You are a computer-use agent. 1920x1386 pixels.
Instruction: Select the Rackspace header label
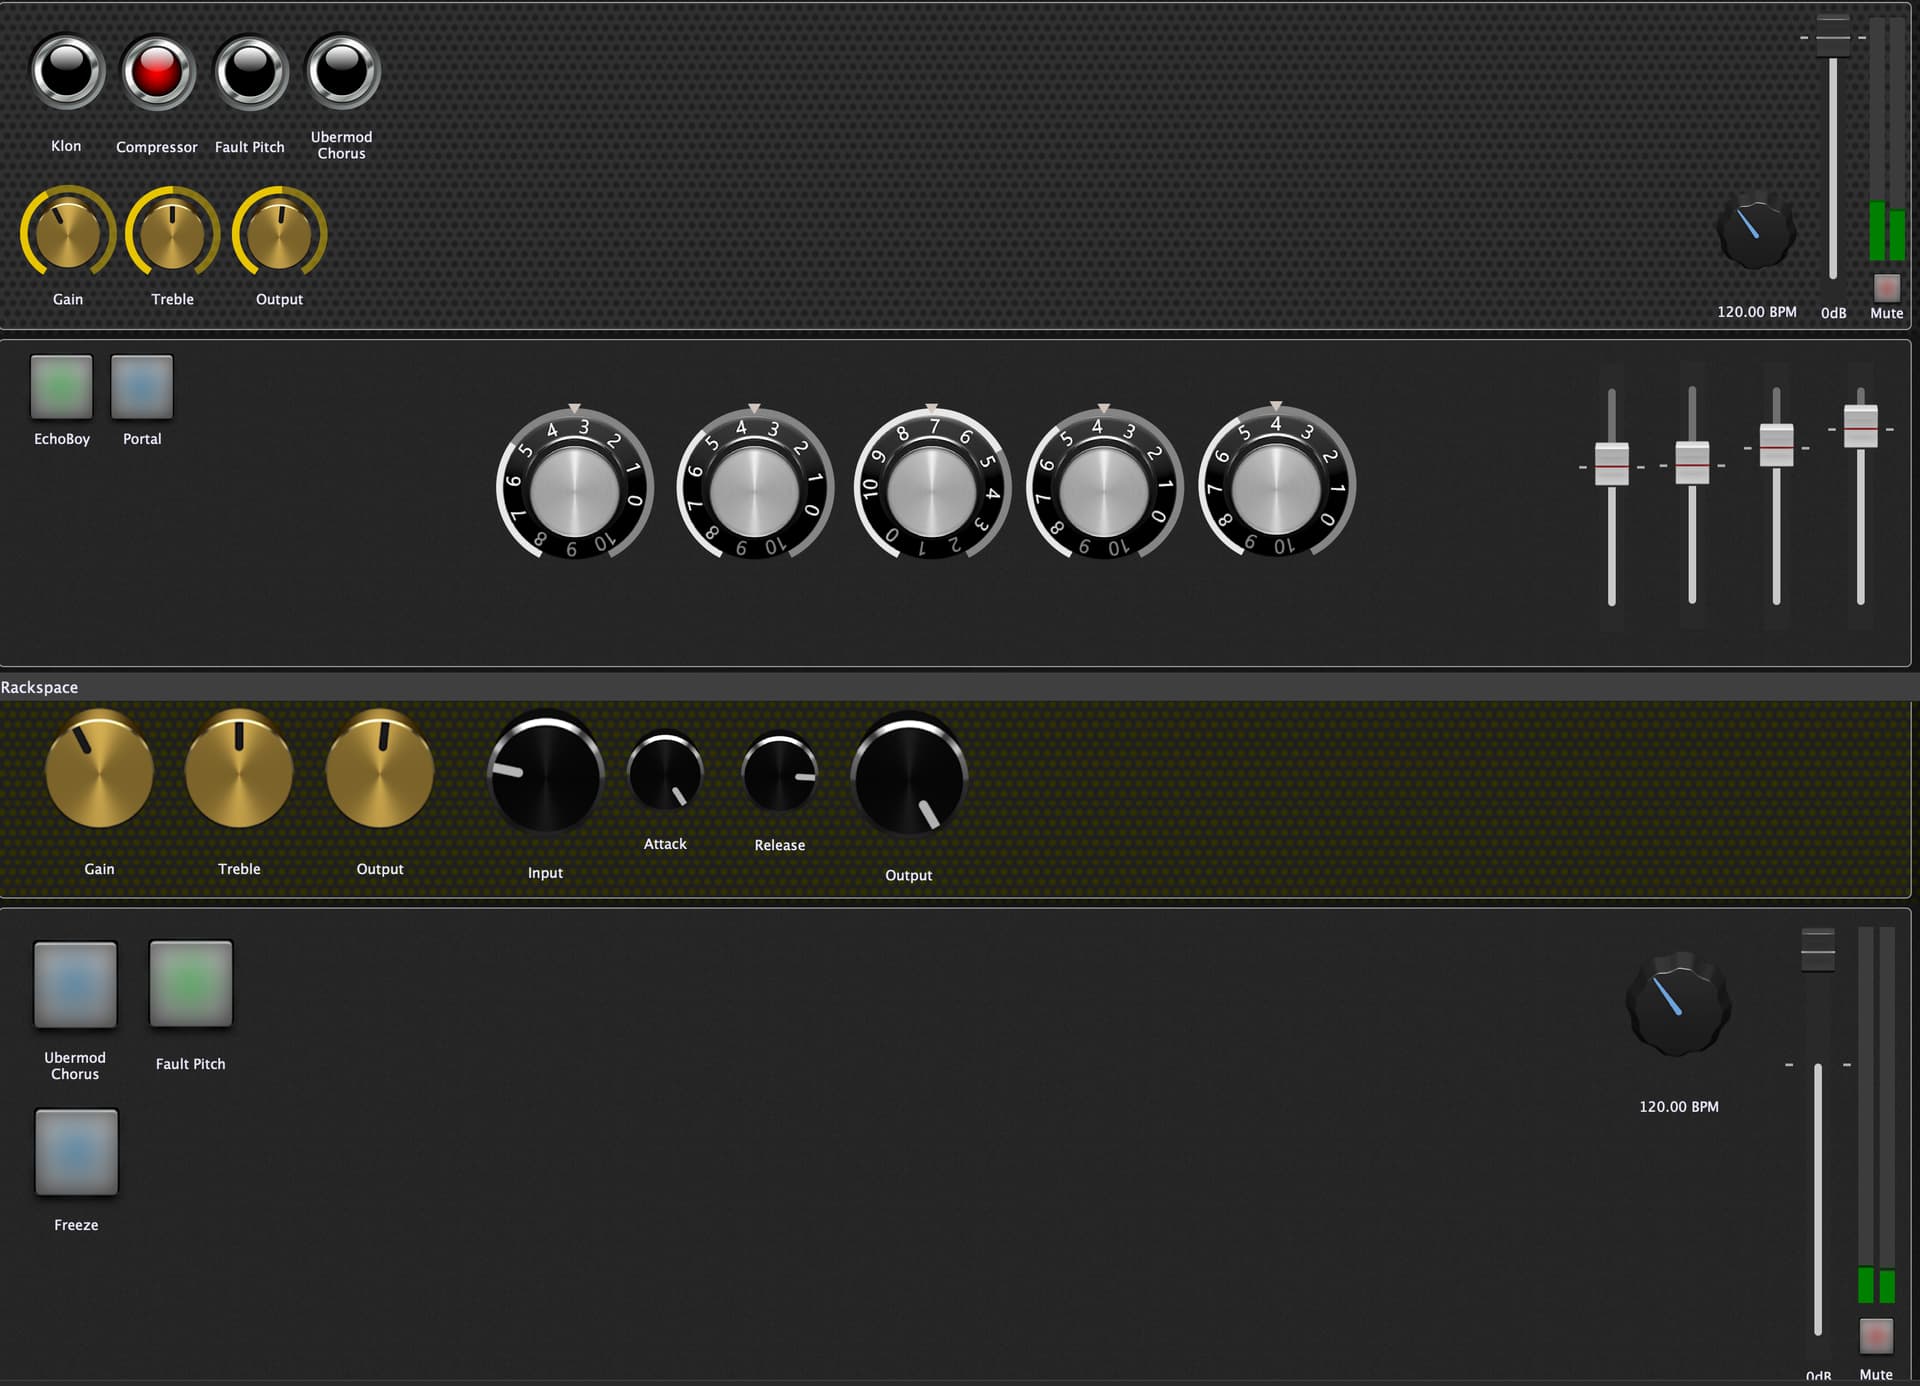pyautogui.click(x=39, y=687)
